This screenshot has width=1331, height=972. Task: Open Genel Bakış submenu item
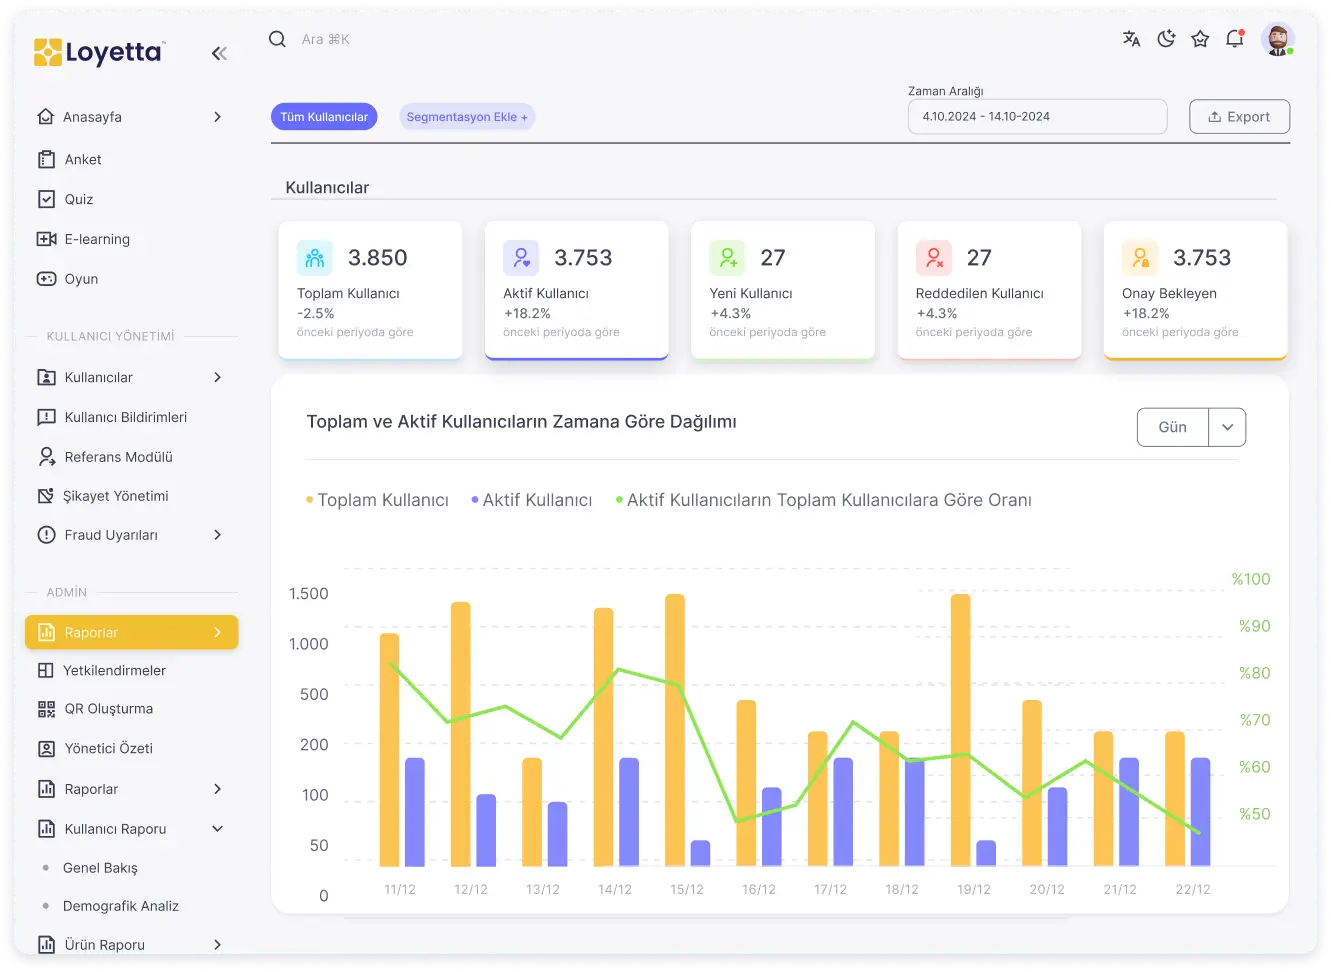click(x=100, y=868)
